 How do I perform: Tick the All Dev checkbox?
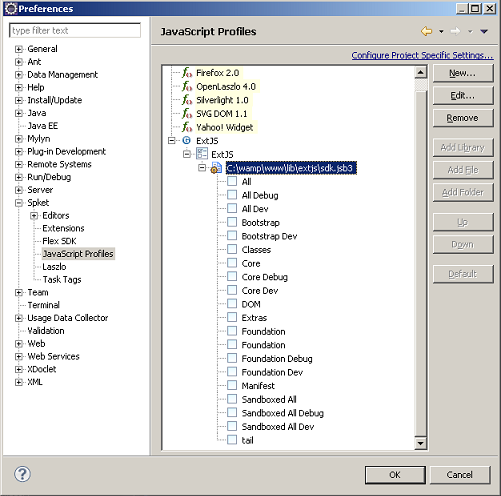click(x=232, y=209)
